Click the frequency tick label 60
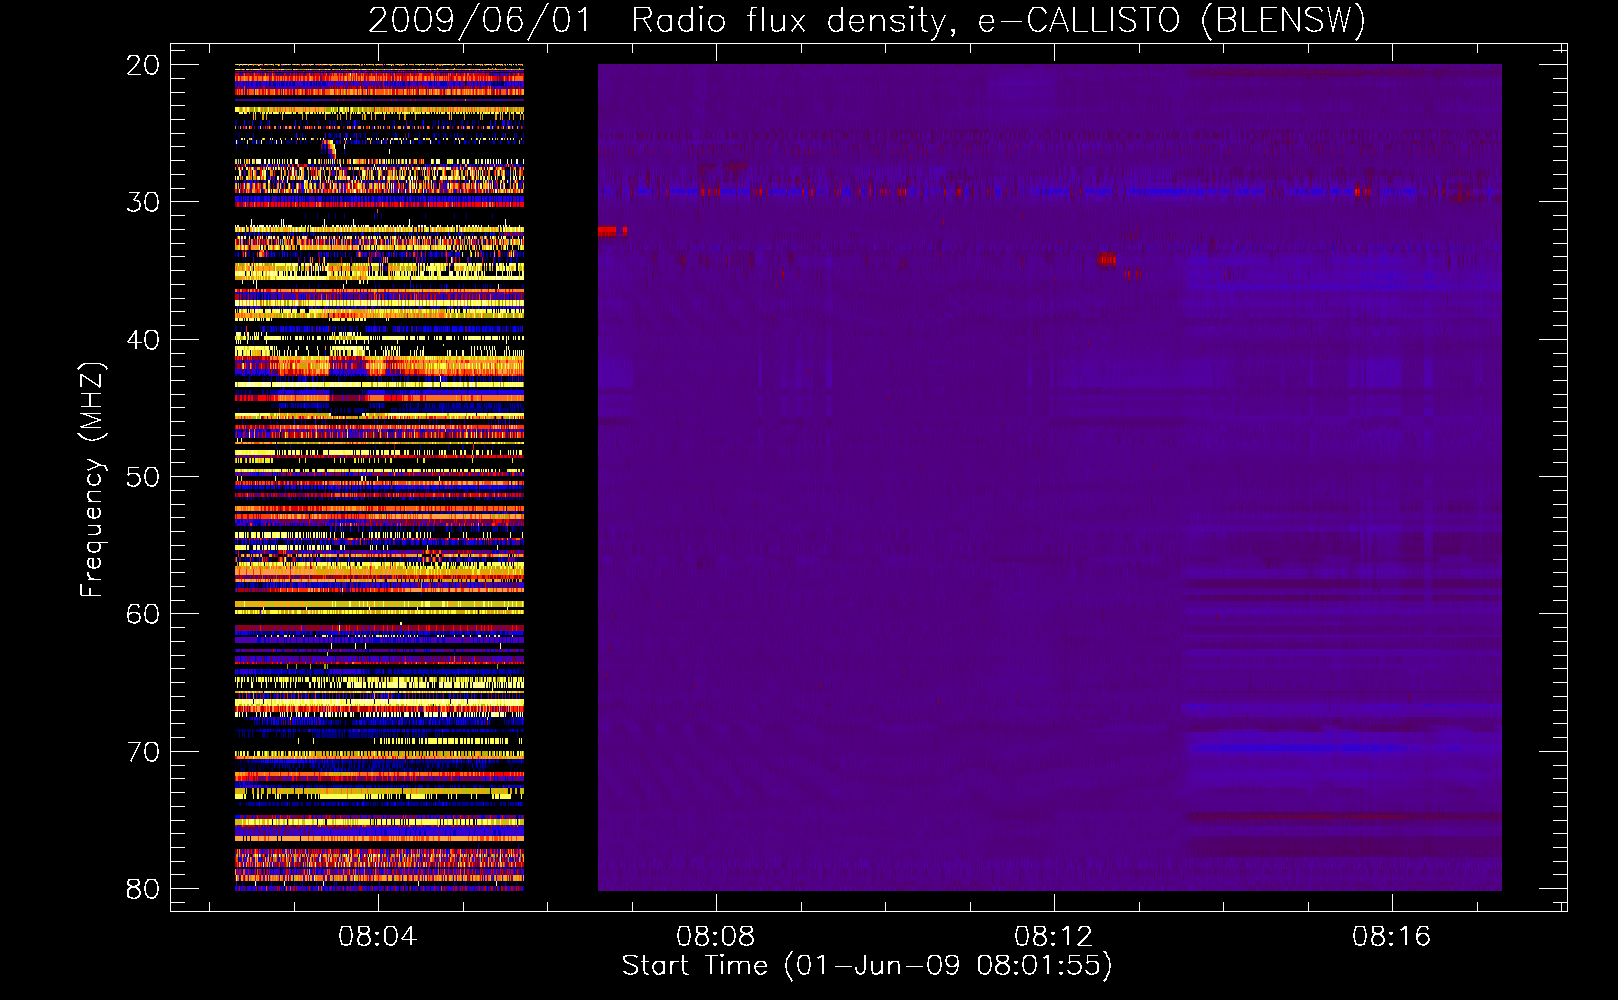Screen dimensions: 1618x1000 [143, 614]
